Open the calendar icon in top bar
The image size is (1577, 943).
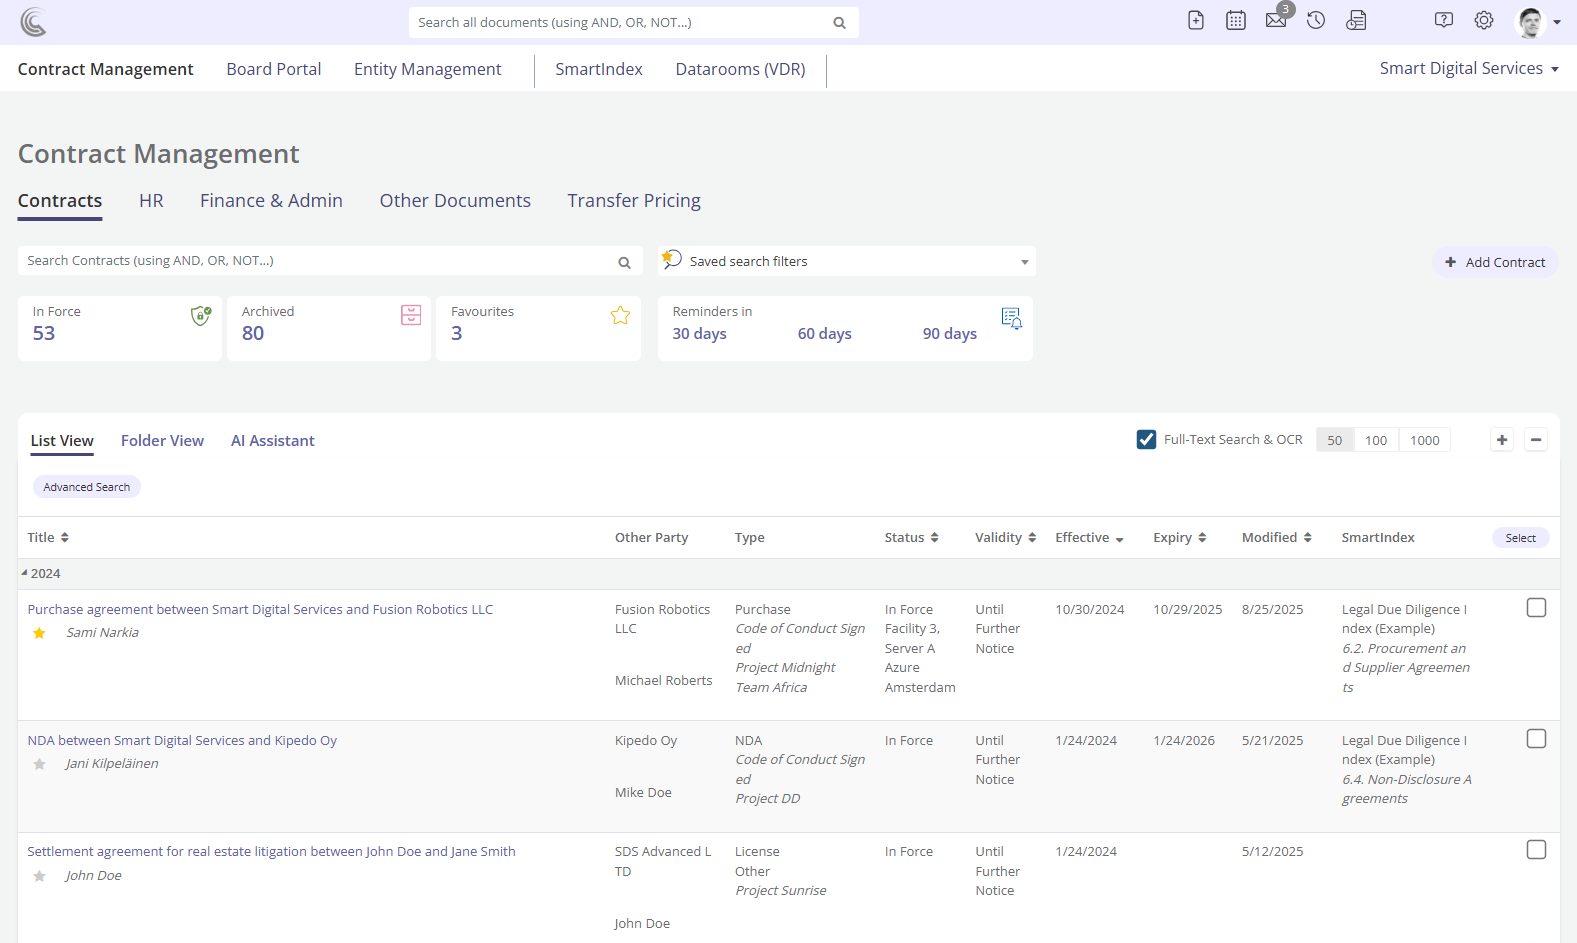(1236, 21)
